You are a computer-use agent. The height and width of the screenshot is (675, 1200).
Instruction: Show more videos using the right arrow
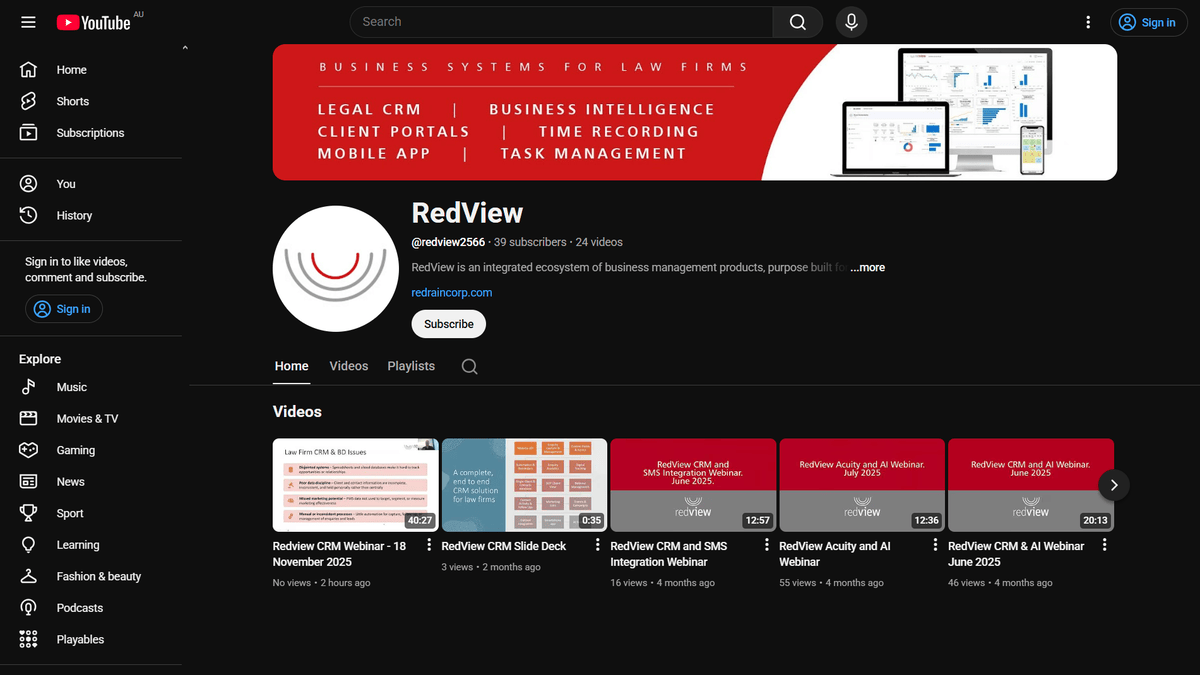click(x=1113, y=484)
